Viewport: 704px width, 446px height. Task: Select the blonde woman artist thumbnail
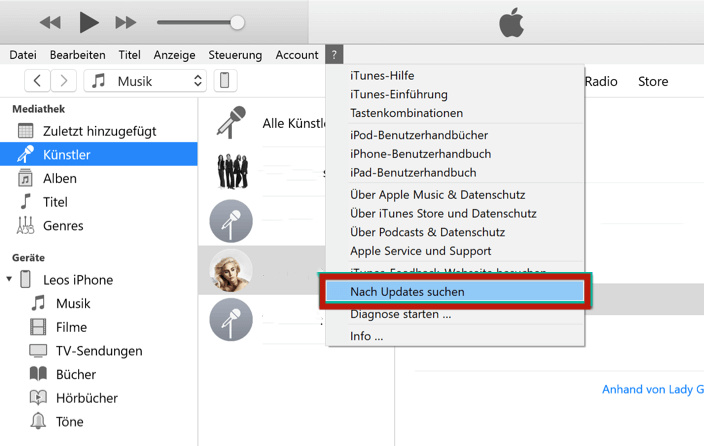click(x=231, y=270)
